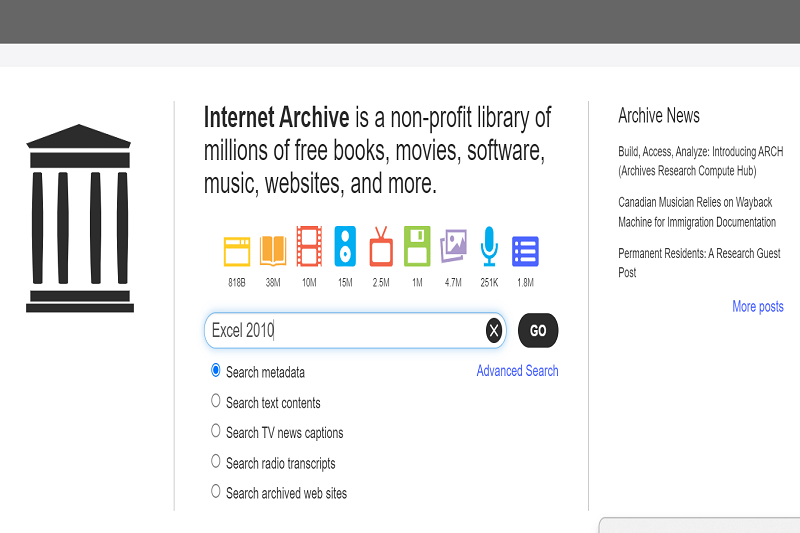Image resolution: width=800 pixels, height=533 pixels.
Task: Select Search archived web sites option
Action: pos(216,492)
